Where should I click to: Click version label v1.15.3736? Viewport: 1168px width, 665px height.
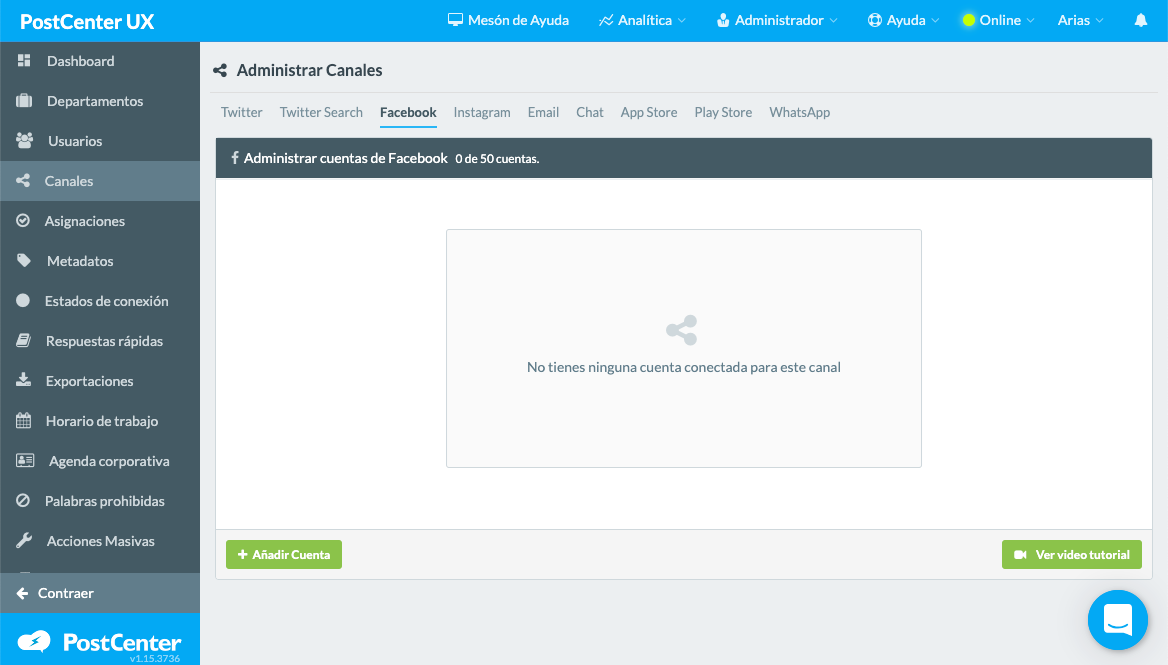(x=155, y=658)
